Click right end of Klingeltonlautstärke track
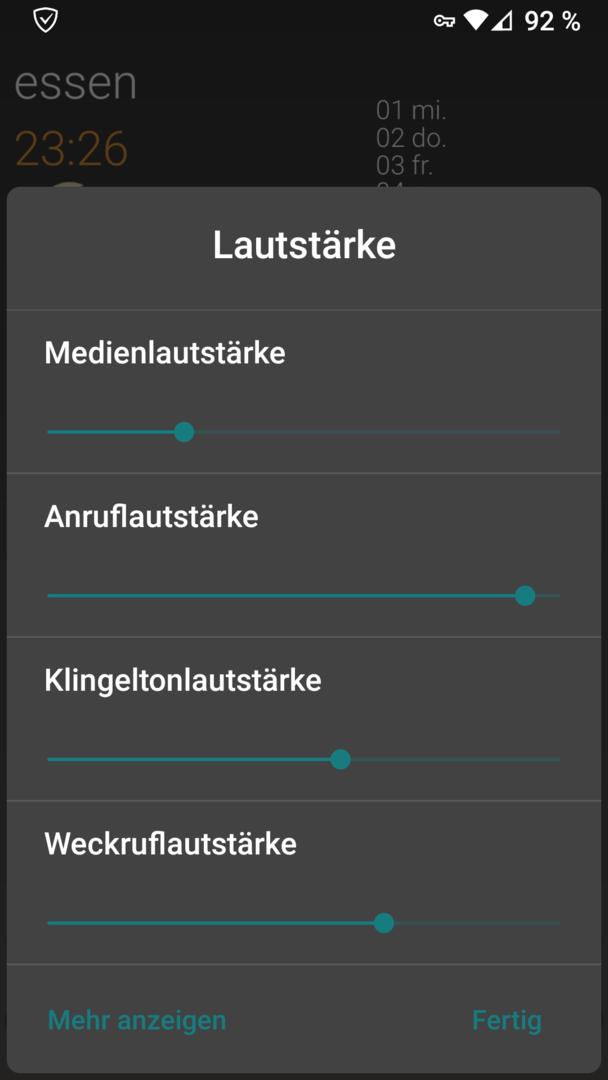The width and height of the screenshot is (608, 1080). (558, 759)
